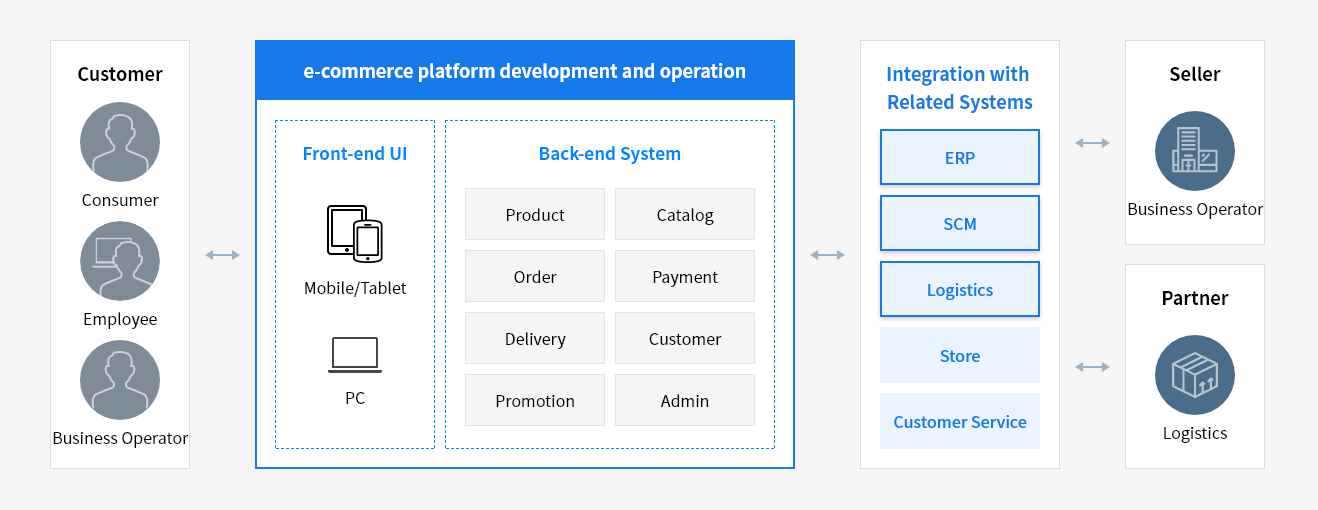Click the ERP integration box

pos(959,157)
